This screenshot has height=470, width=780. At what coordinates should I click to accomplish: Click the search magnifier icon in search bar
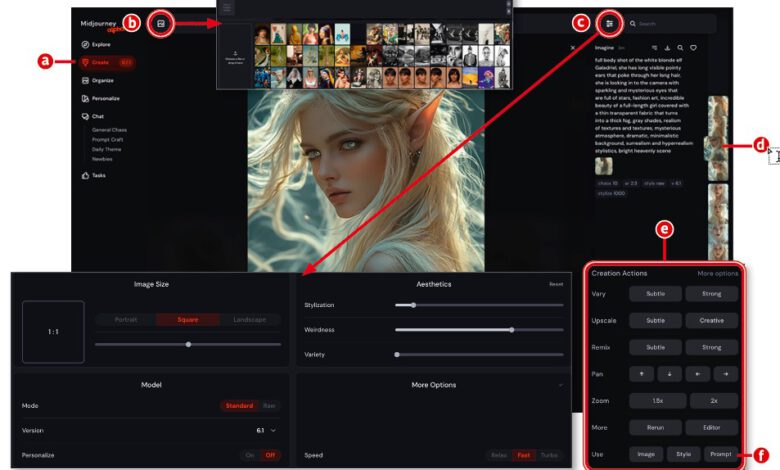[x=633, y=23]
